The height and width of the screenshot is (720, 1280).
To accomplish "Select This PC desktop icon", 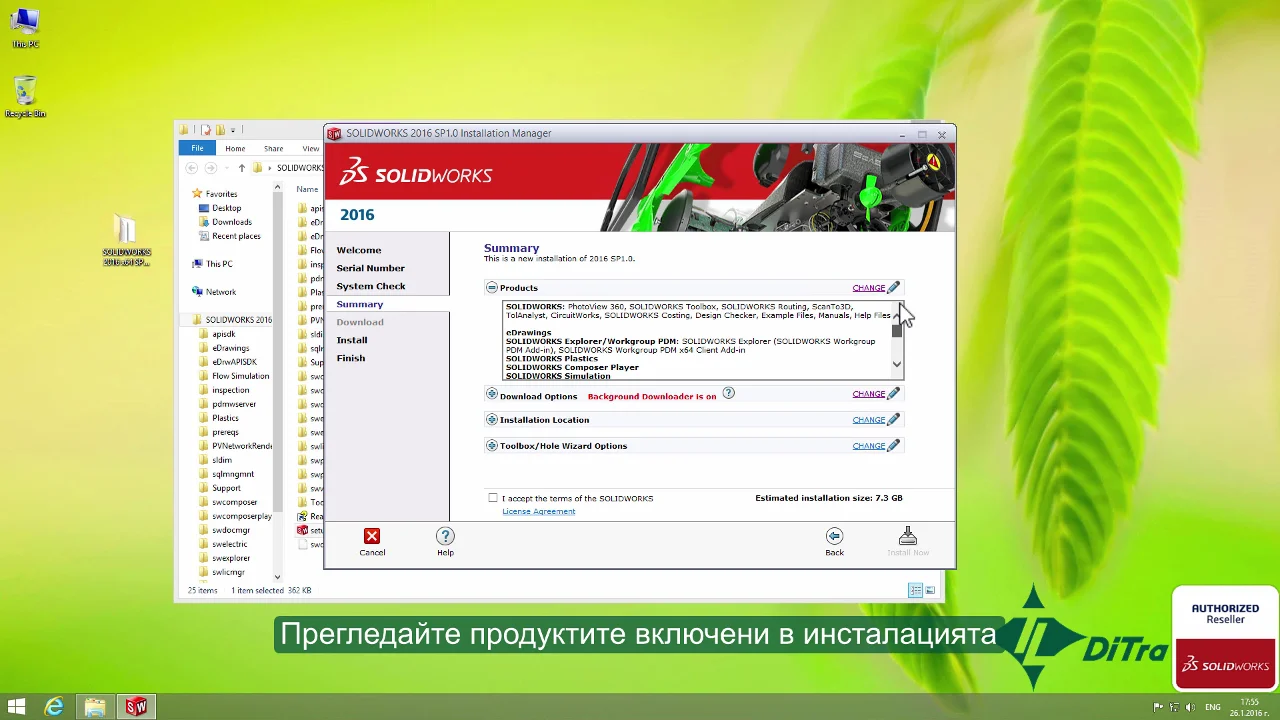I will [25, 27].
